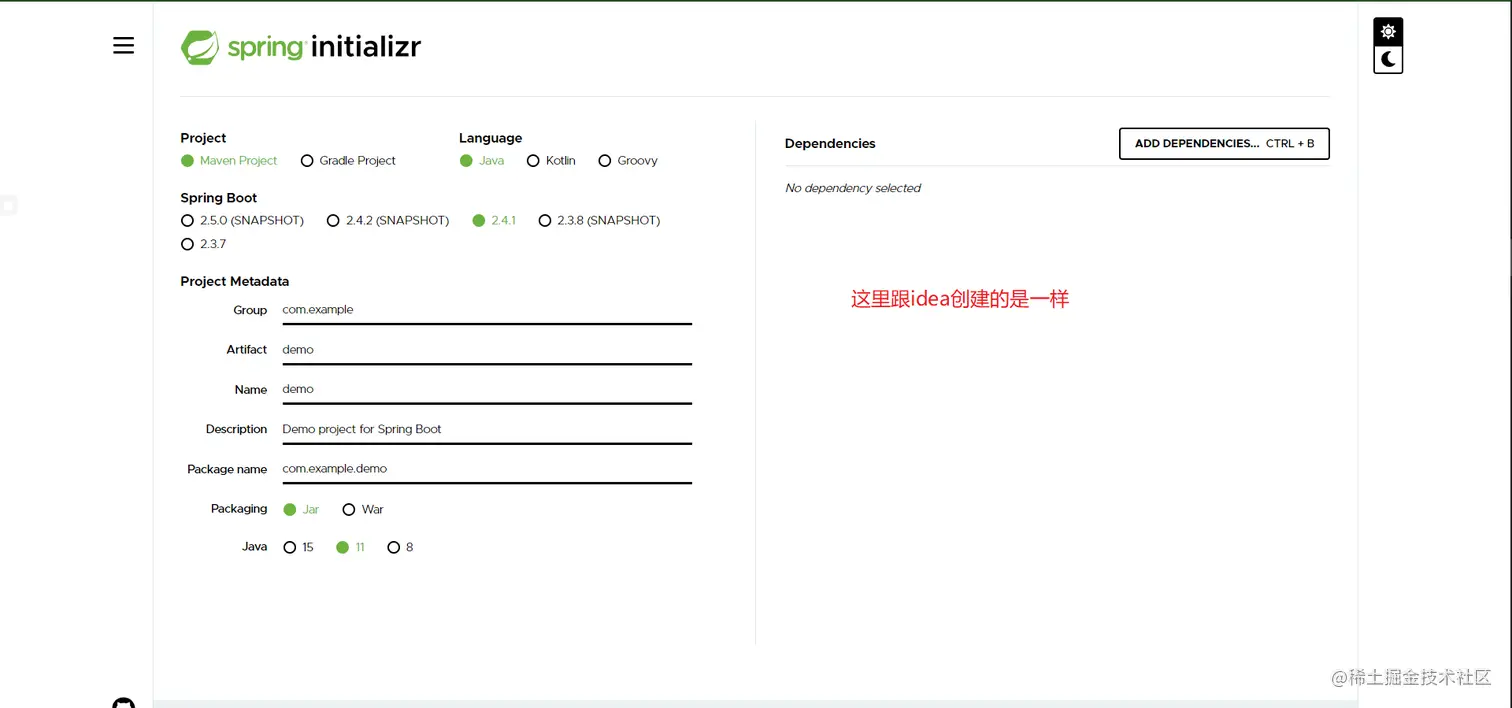This screenshot has width=1512, height=708.
Task: Enable dark mode with moon icon
Action: pyautogui.click(x=1387, y=59)
